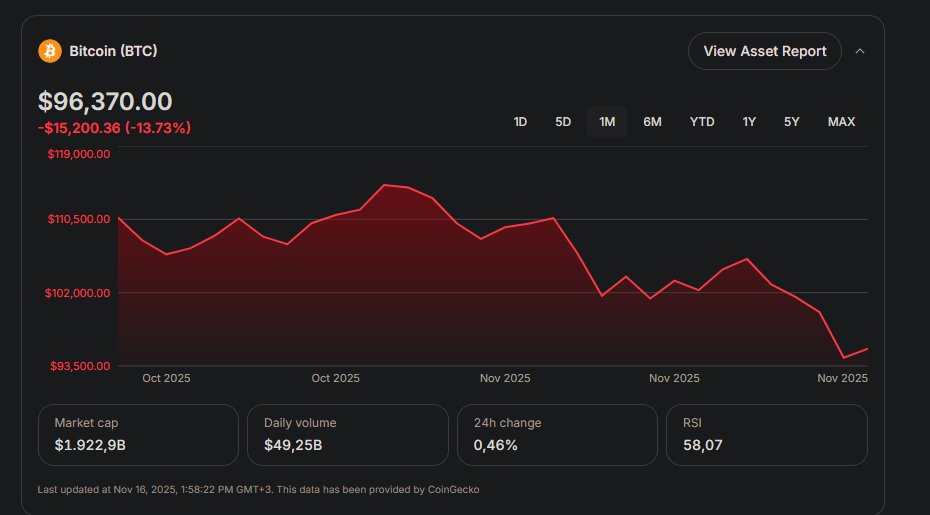Select the 1D time range
The height and width of the screenshot is (515, 930).
pos(520,122)
